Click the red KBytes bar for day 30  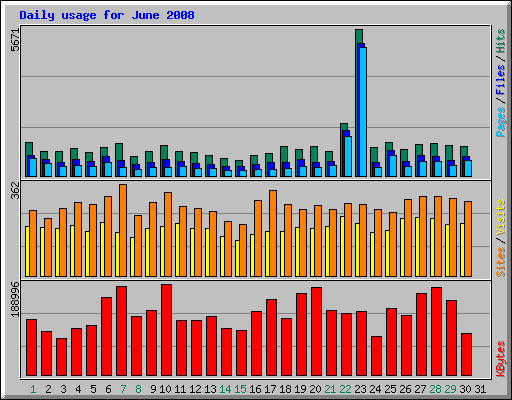coord(466,355)
